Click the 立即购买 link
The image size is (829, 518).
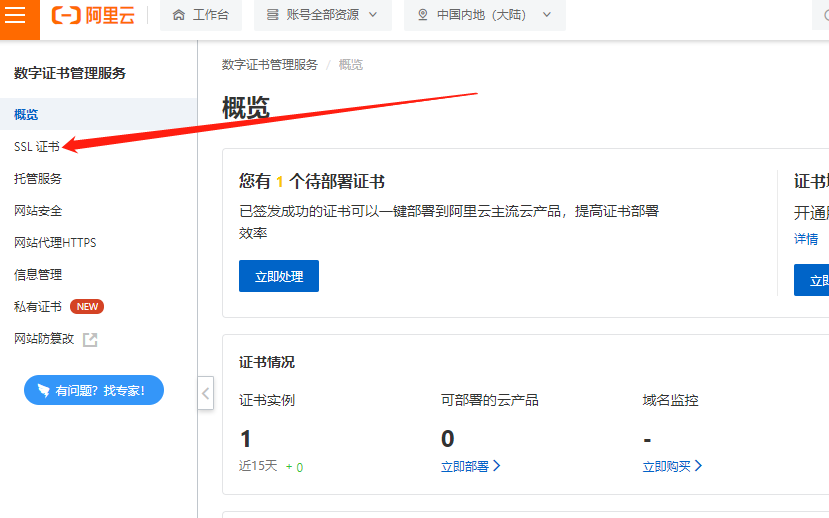[x=672, y=466]
